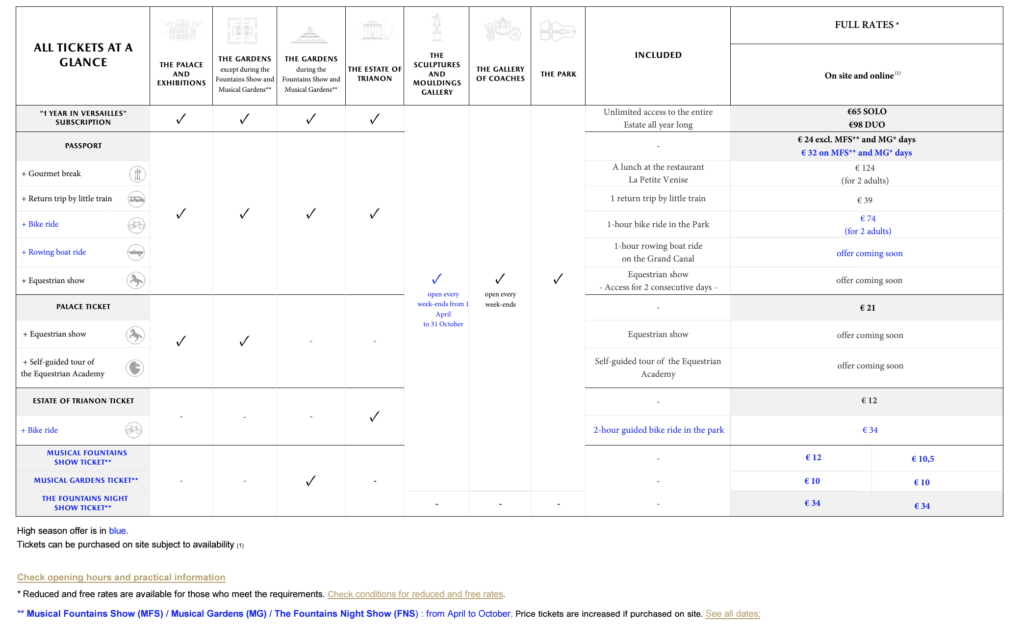Click the checkmark in The Park column
Image resolution: width=1024 pixels, height=628 pixels.
click(558, 279)
